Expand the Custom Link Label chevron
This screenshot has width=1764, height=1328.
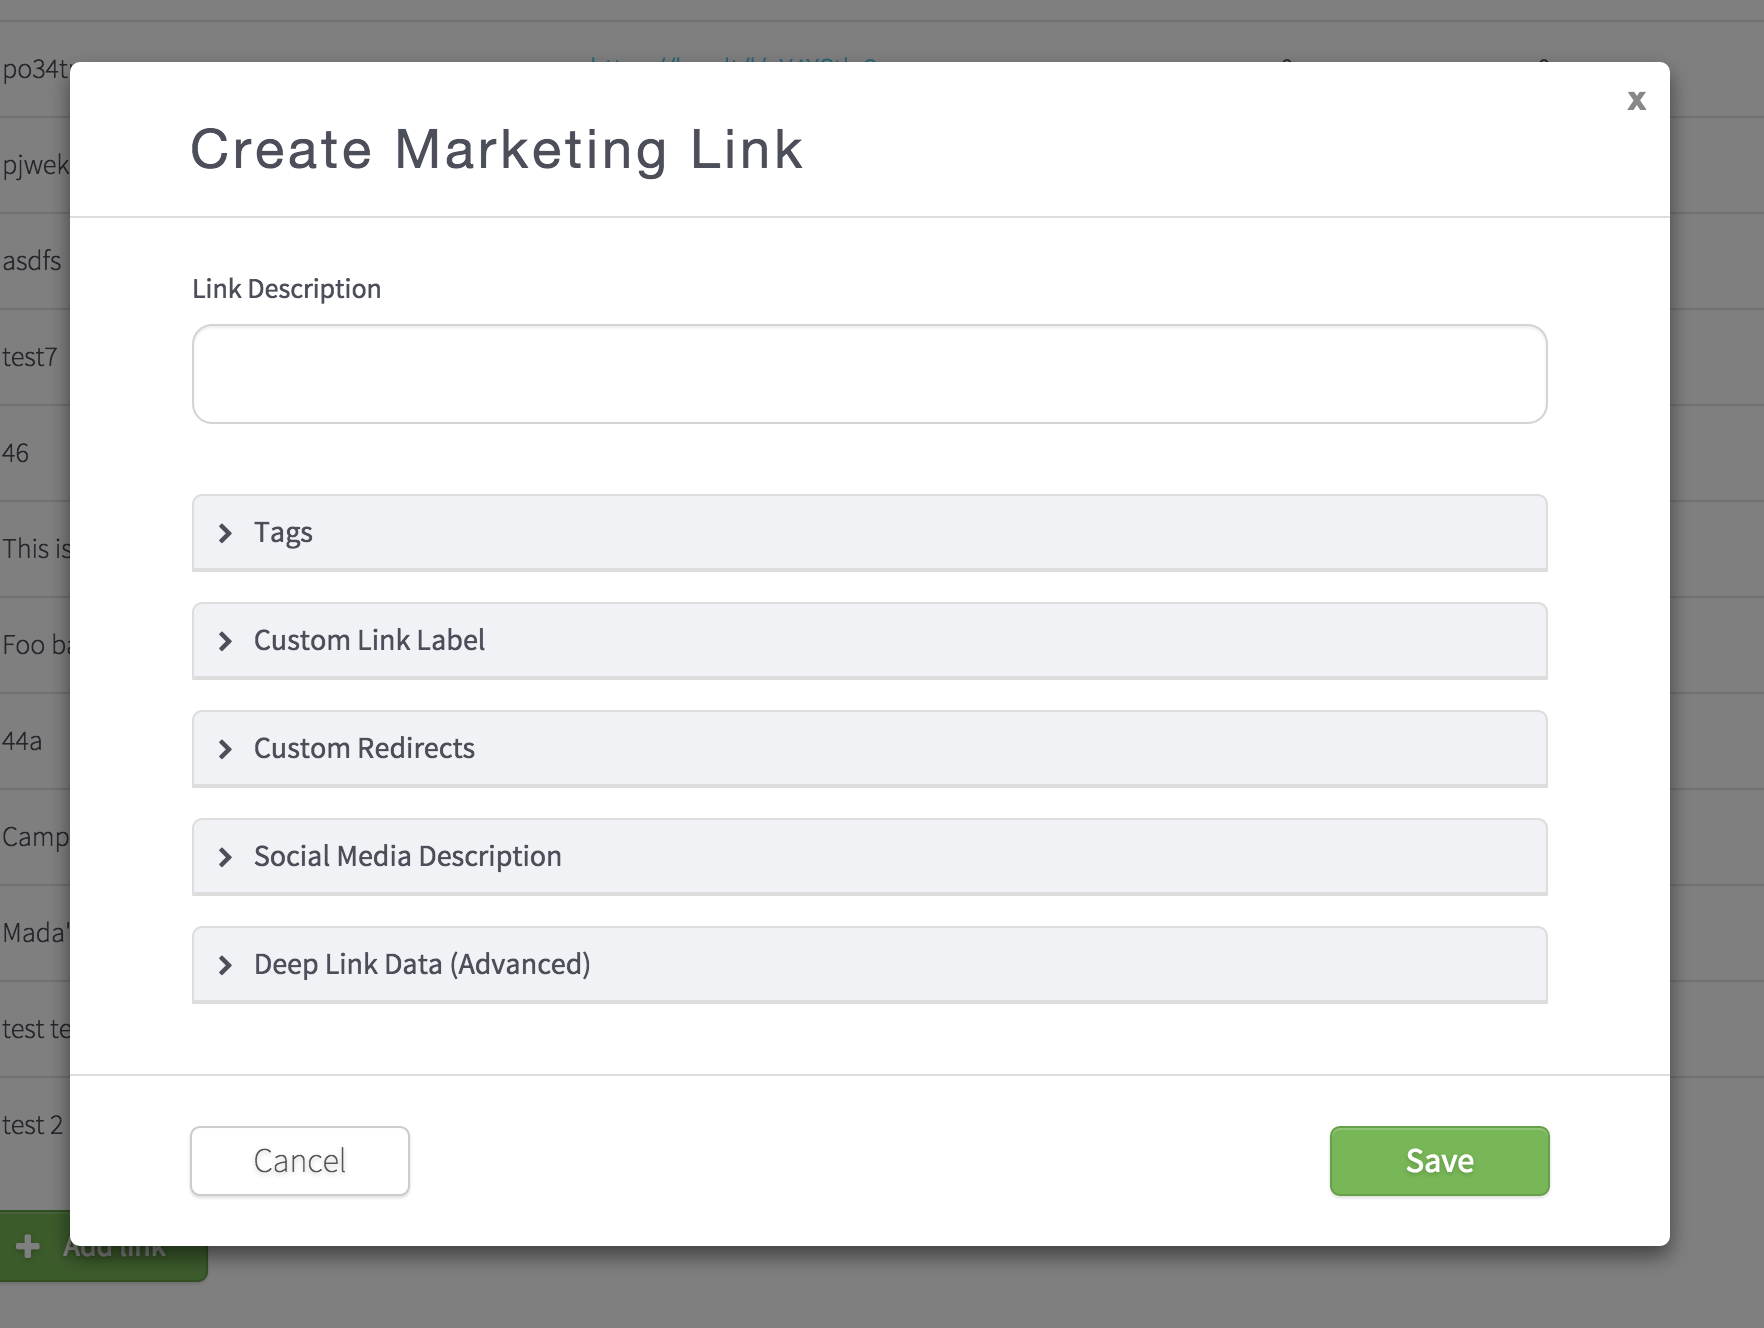(x=225, y=641)
